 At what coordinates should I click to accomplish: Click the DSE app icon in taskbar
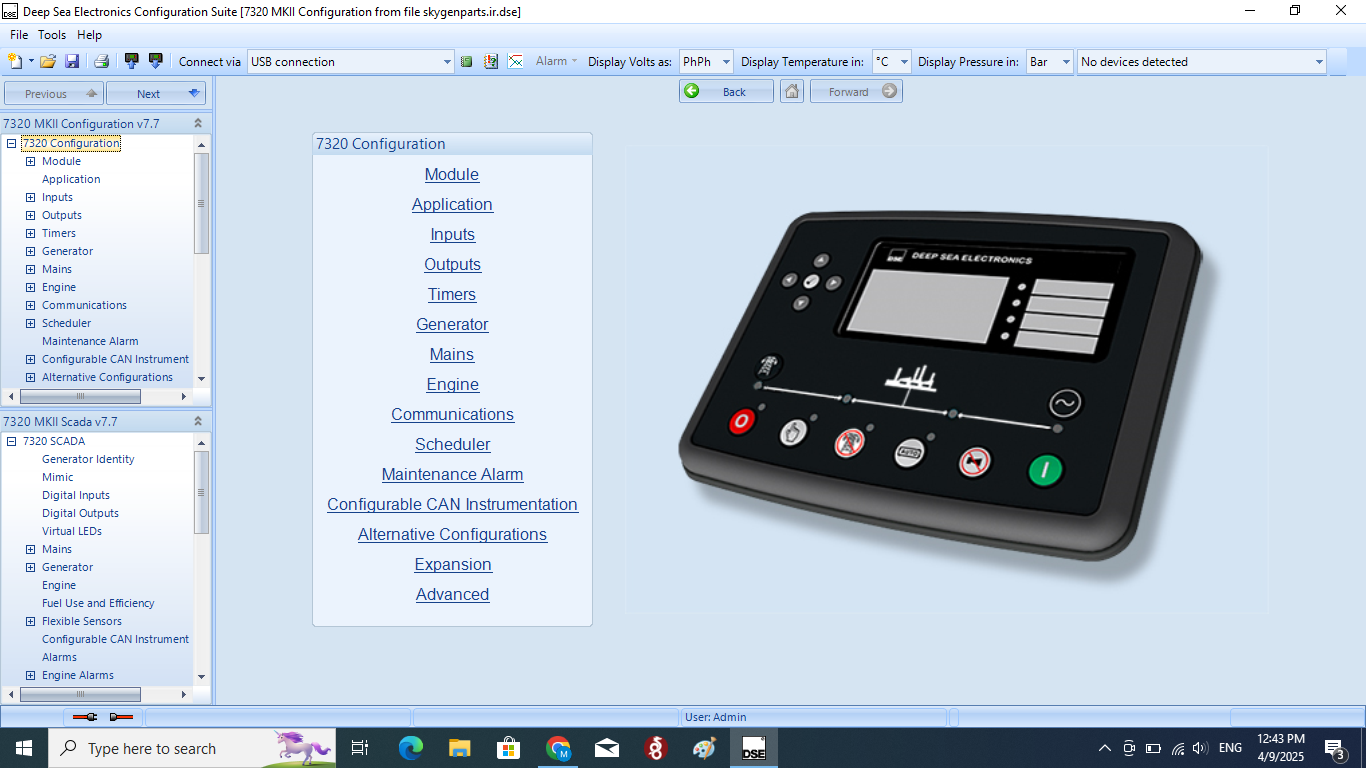753,748
